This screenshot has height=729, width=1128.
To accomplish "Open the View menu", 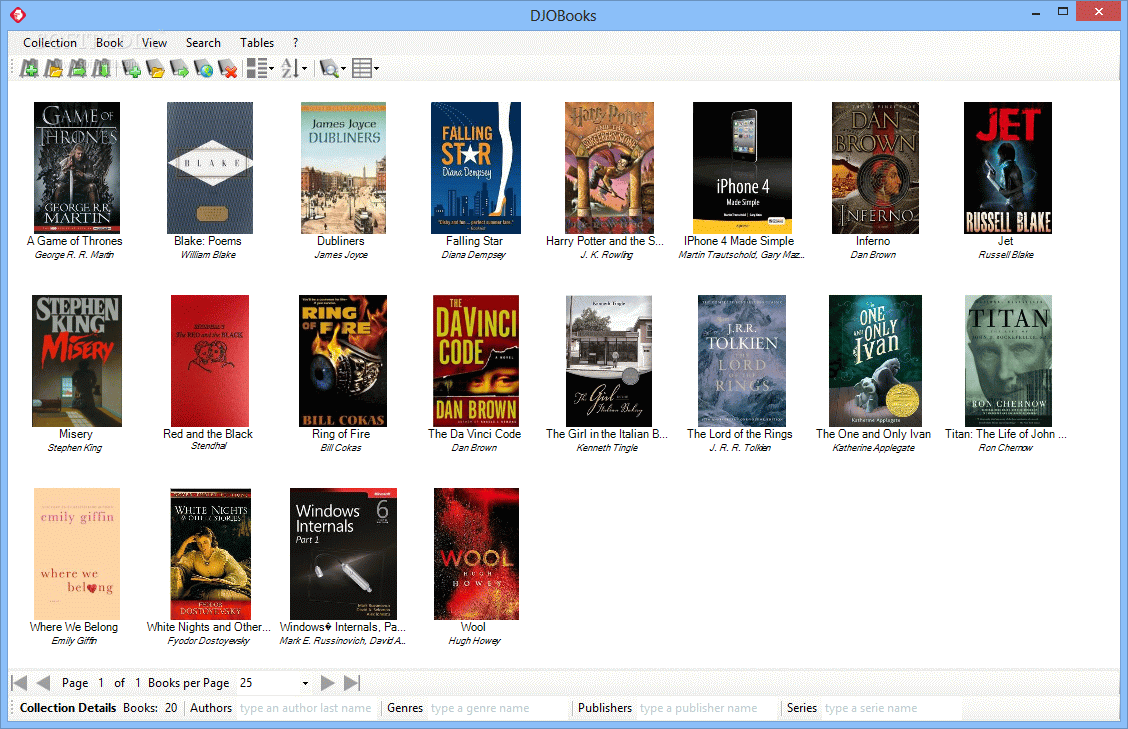I will coord(154,42).
